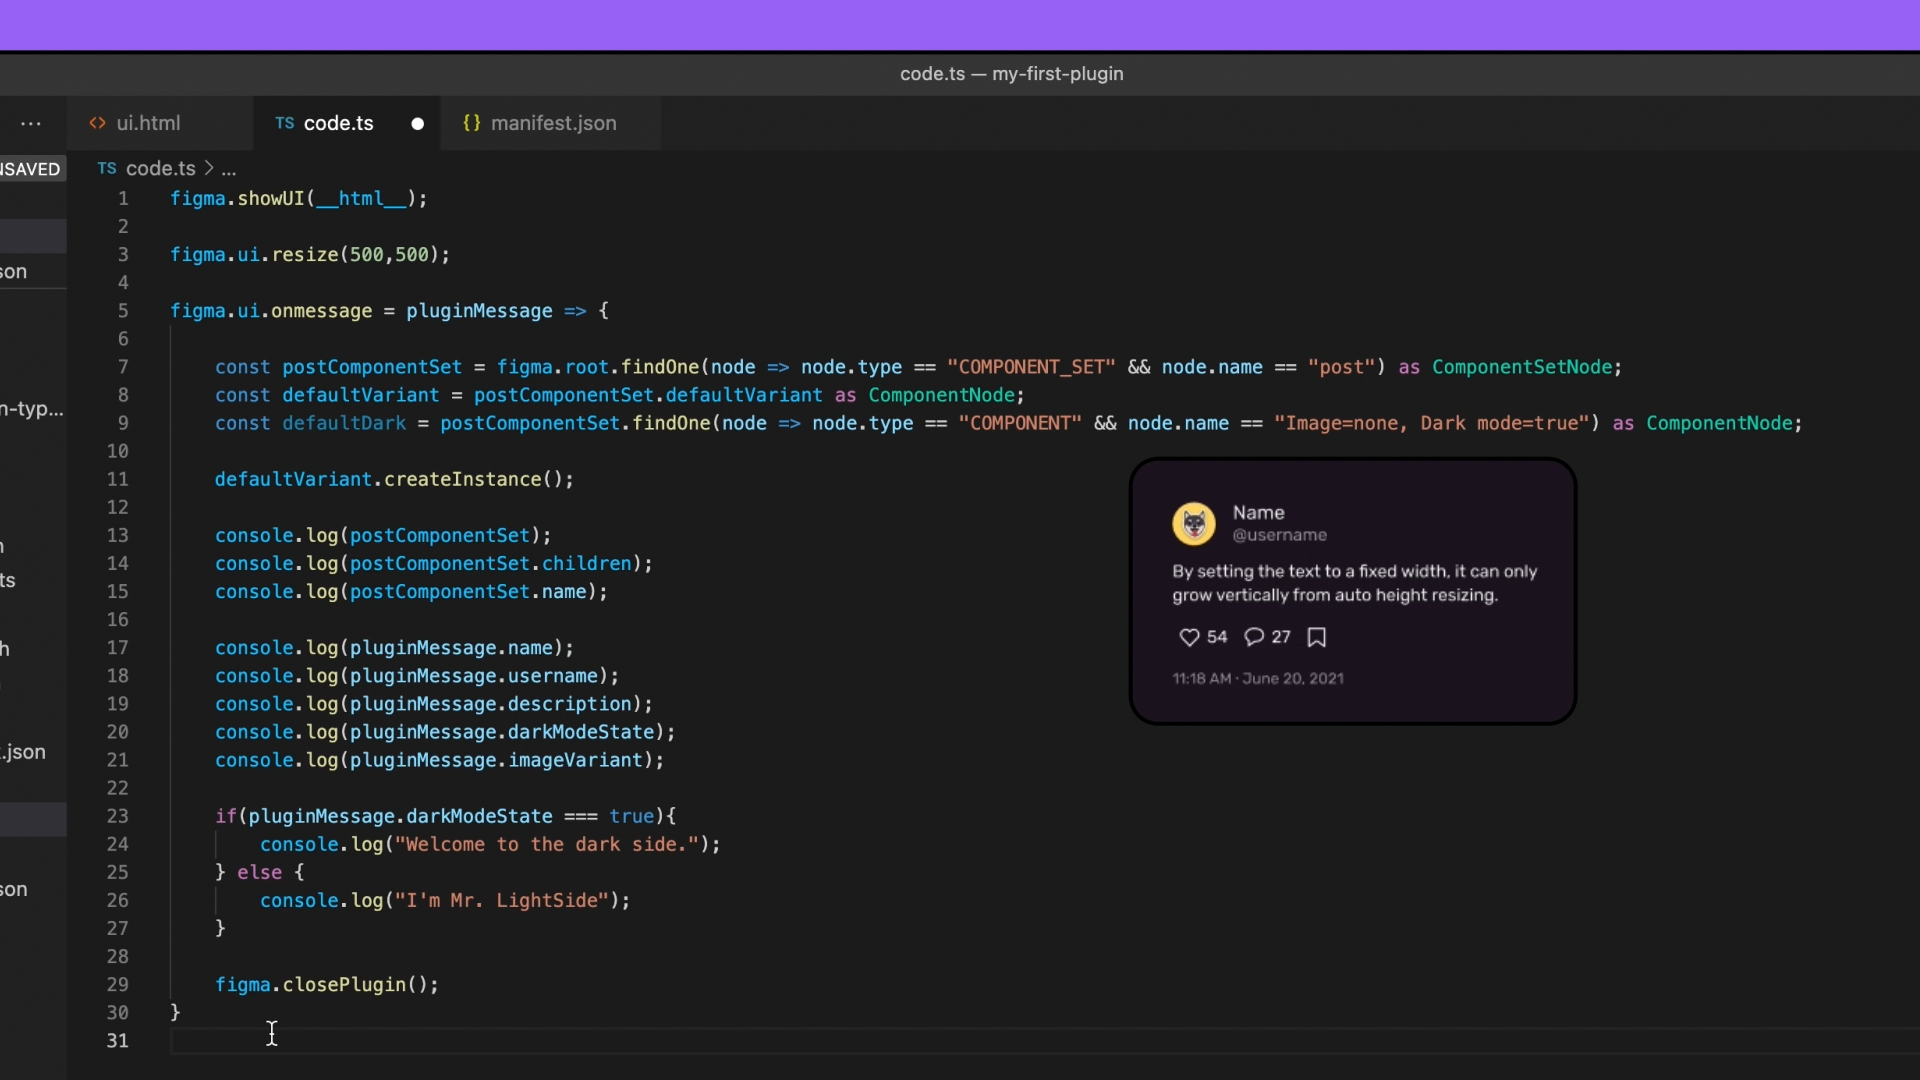The height and width of the screenshot is (1080, 1920).
Task: Click the window title code.ts — my-first-plugin
Action: click(1011, 74)
